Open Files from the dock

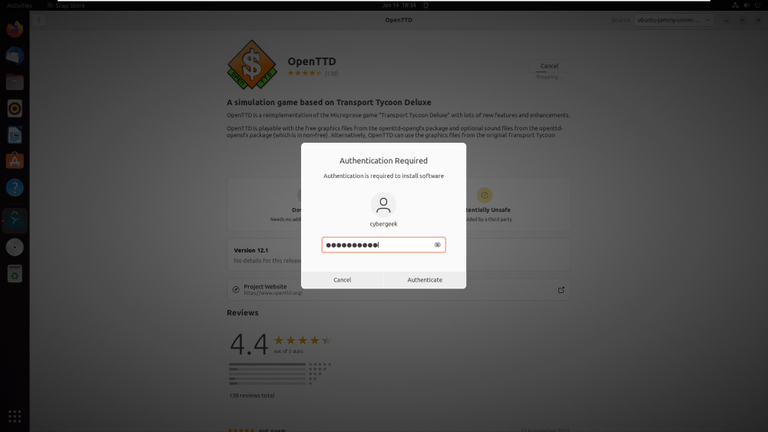(x=15, y=82)
